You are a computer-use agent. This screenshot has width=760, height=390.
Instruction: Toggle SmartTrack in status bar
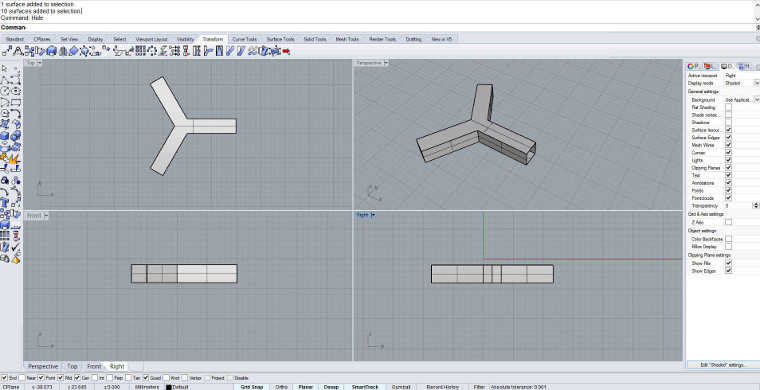(x=364, y=387)
